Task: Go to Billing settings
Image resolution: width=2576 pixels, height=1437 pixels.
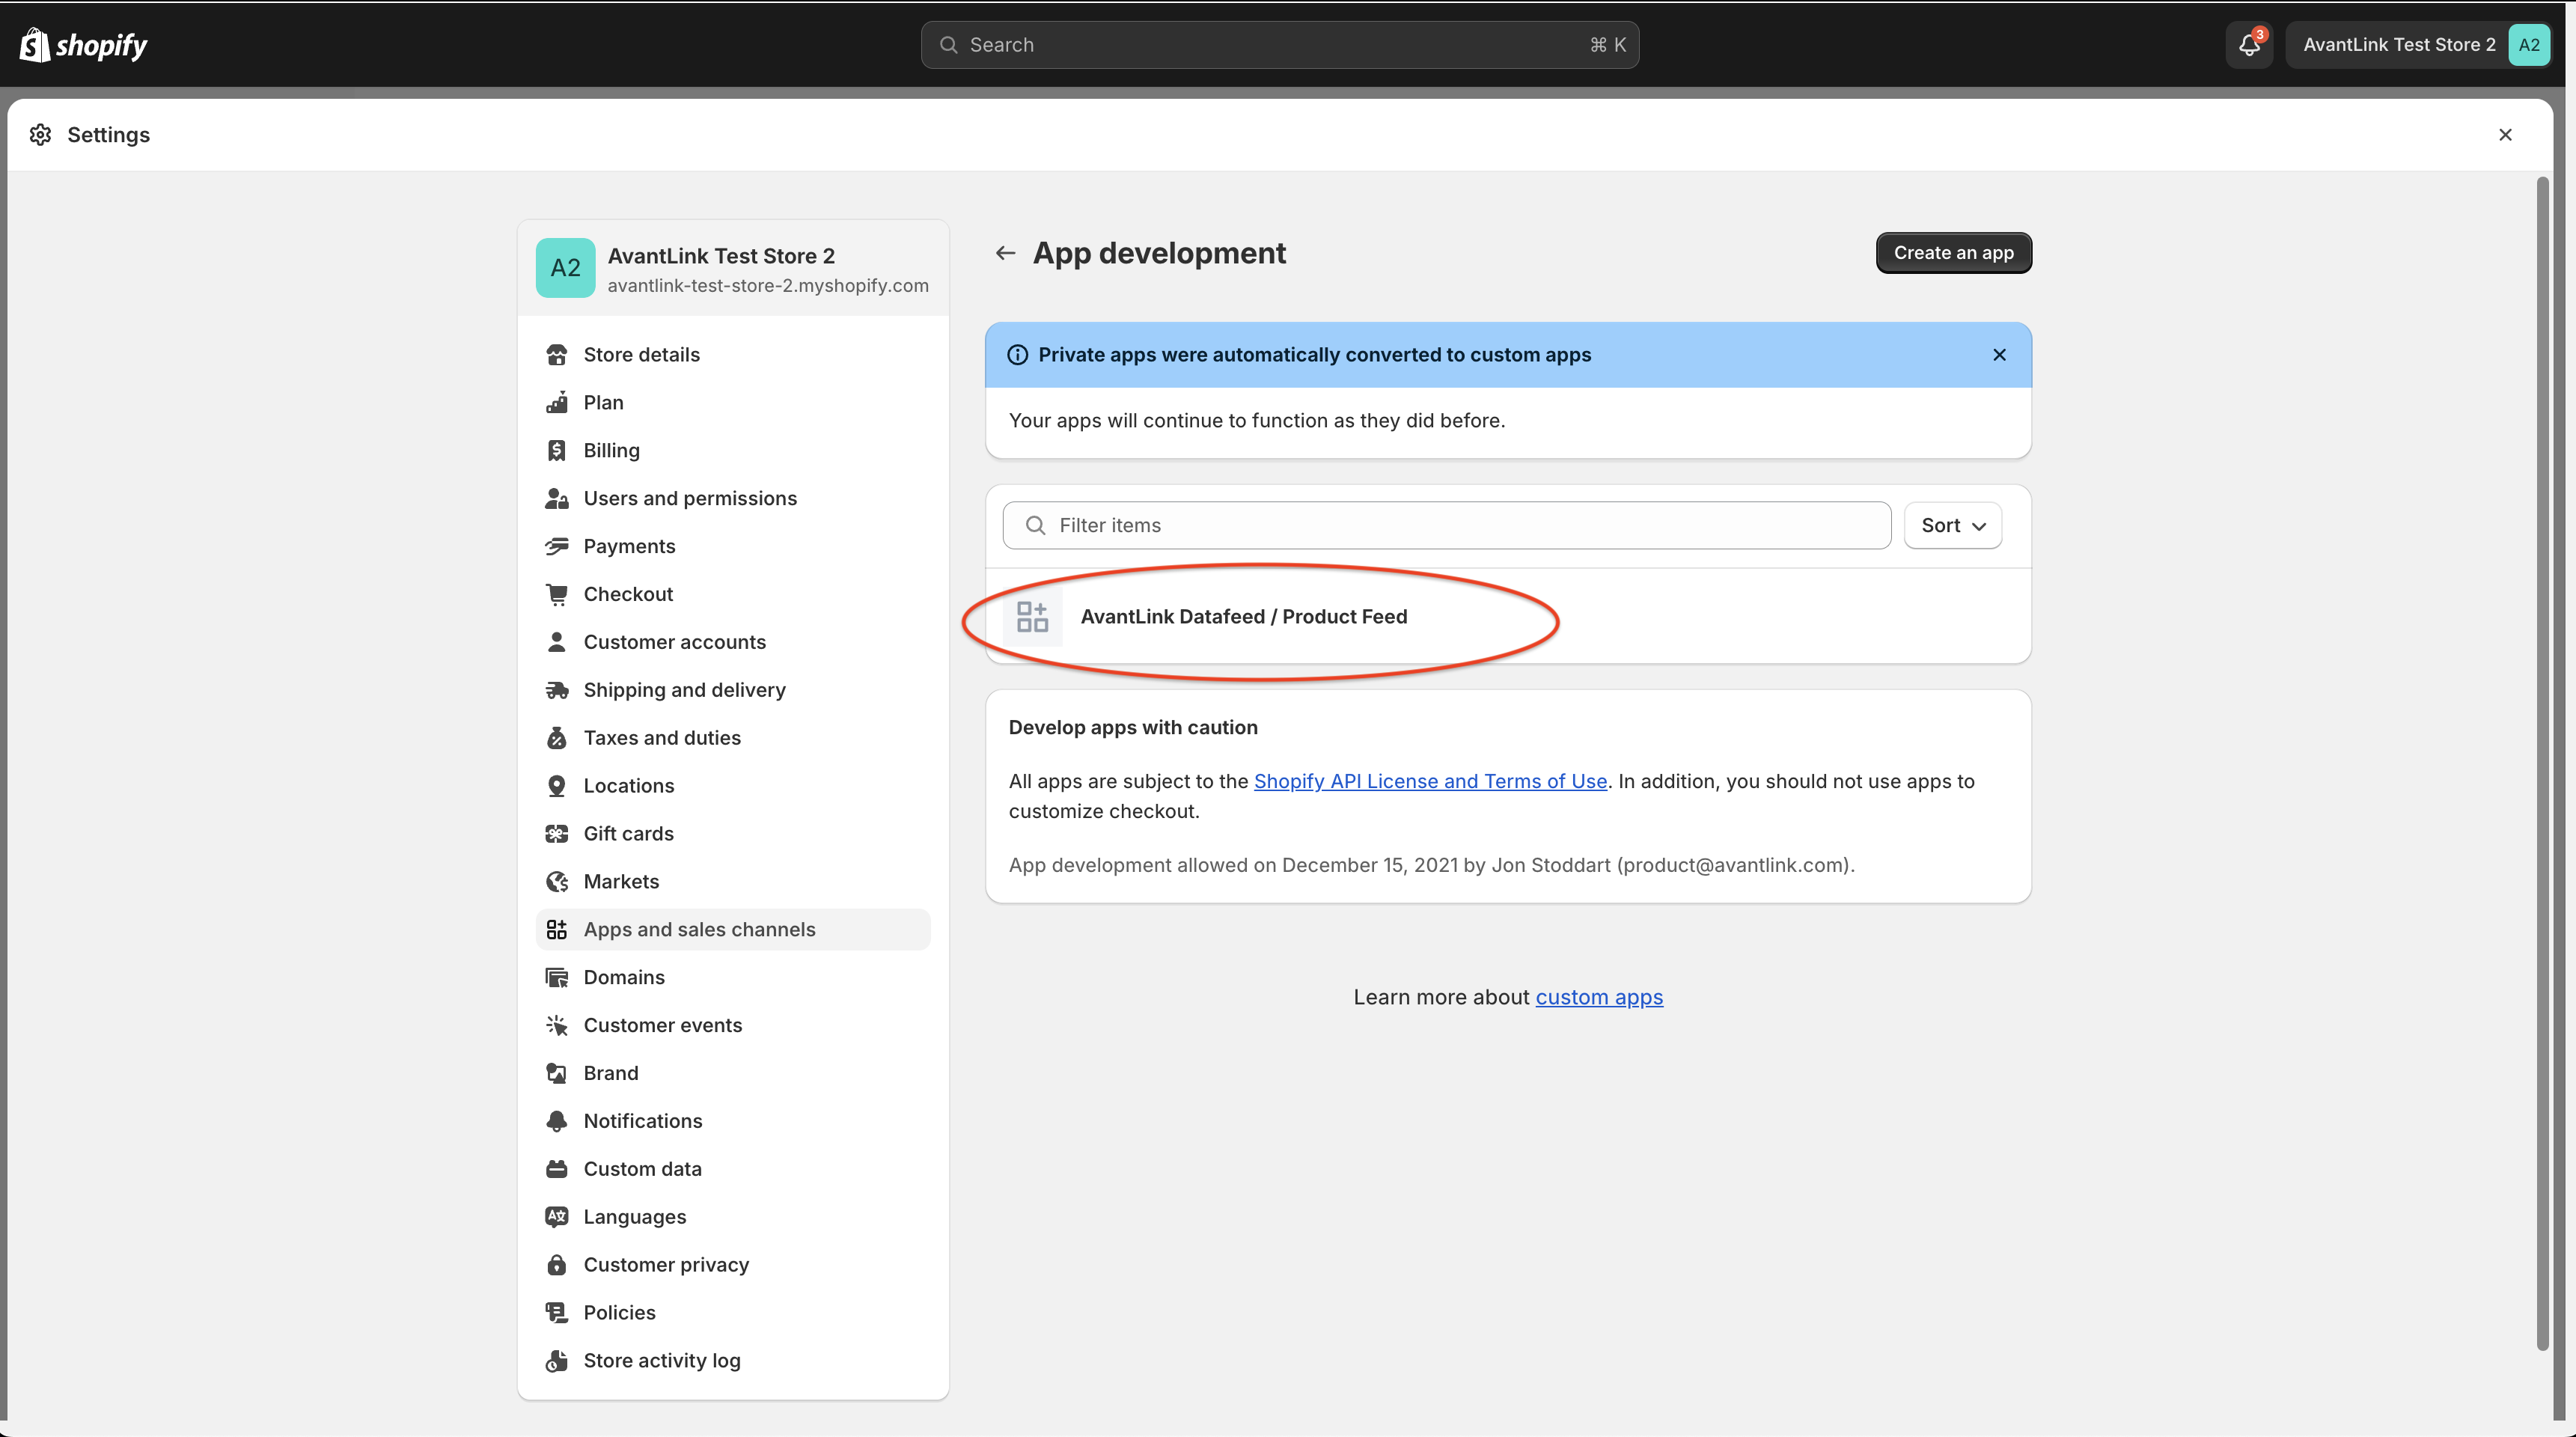Action: pyautogui.click(x=733, y=451)
